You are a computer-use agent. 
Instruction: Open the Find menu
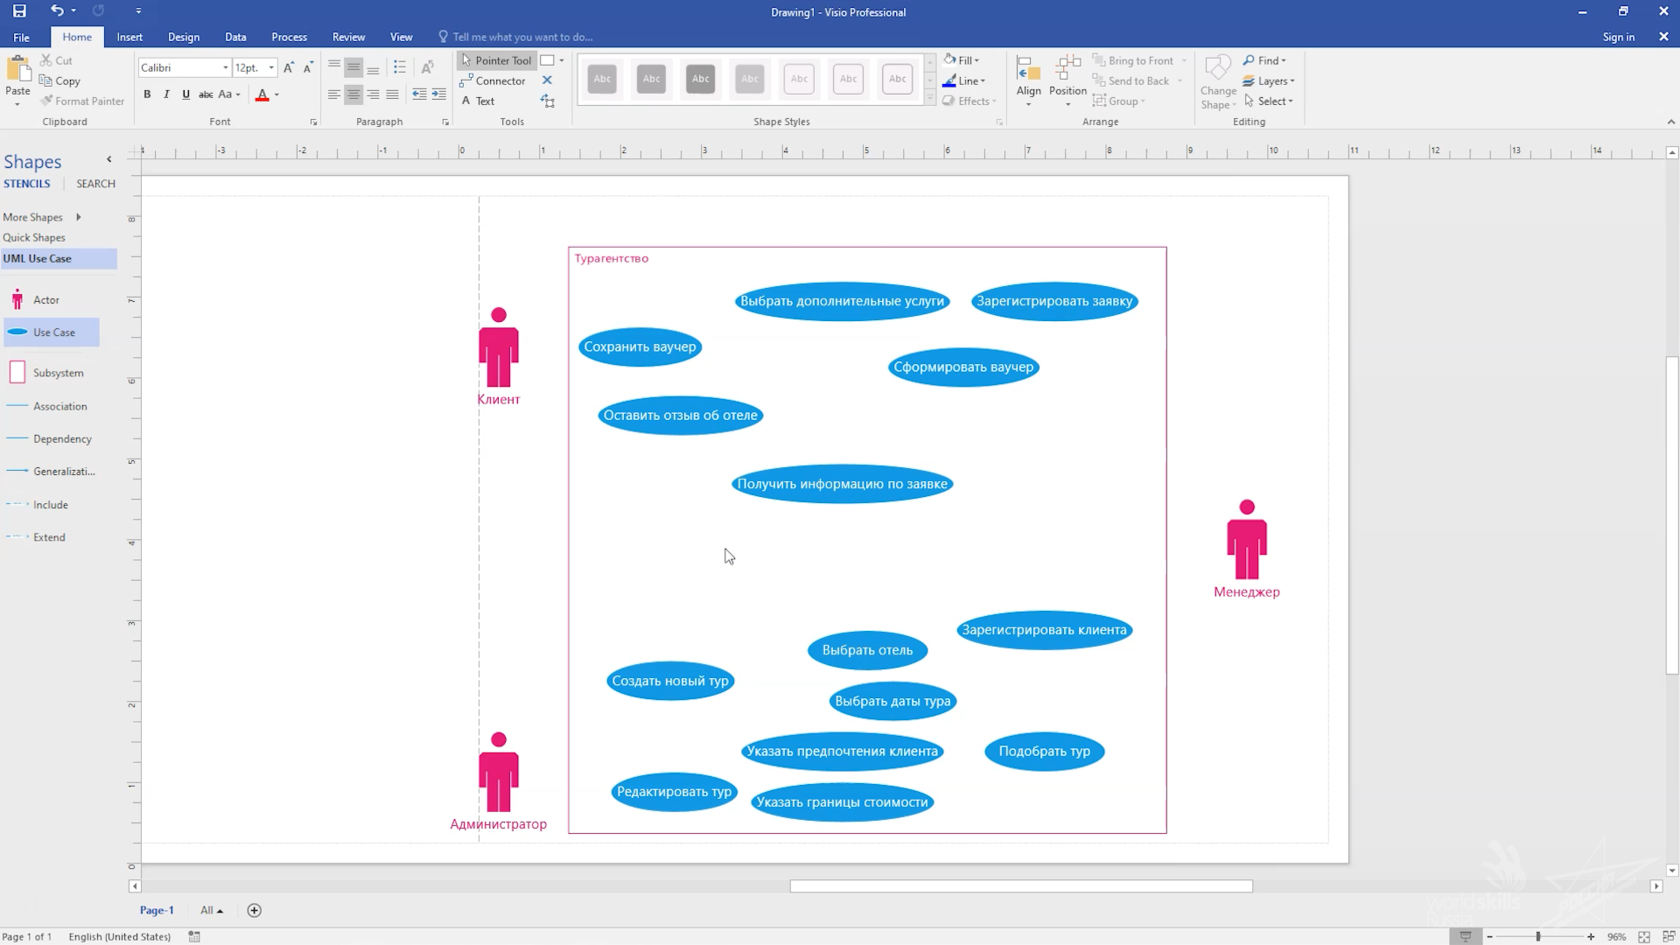click(x=1265, y=60)
